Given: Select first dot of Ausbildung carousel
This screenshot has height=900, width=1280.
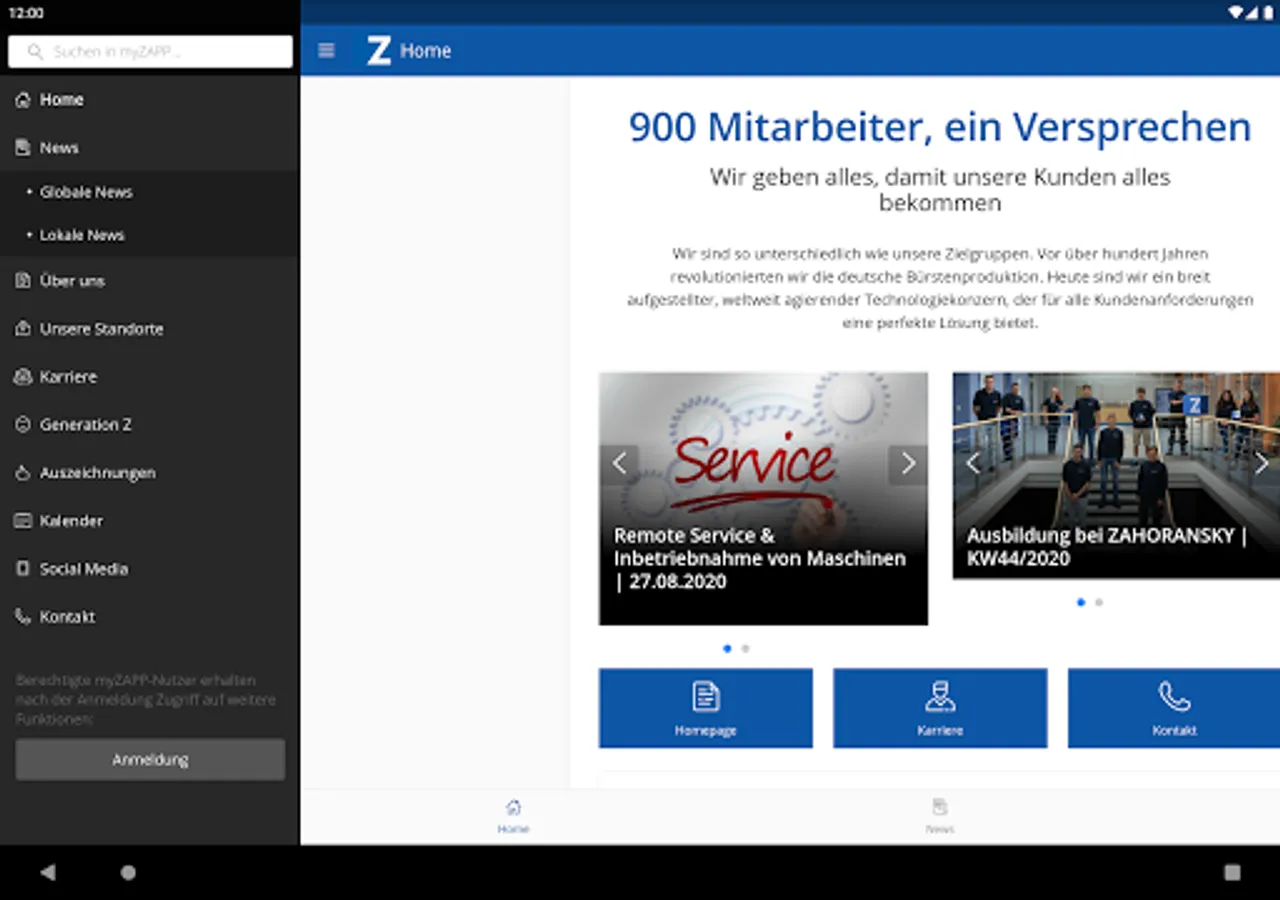Looking at the screenshot, I should (1081, 602).
